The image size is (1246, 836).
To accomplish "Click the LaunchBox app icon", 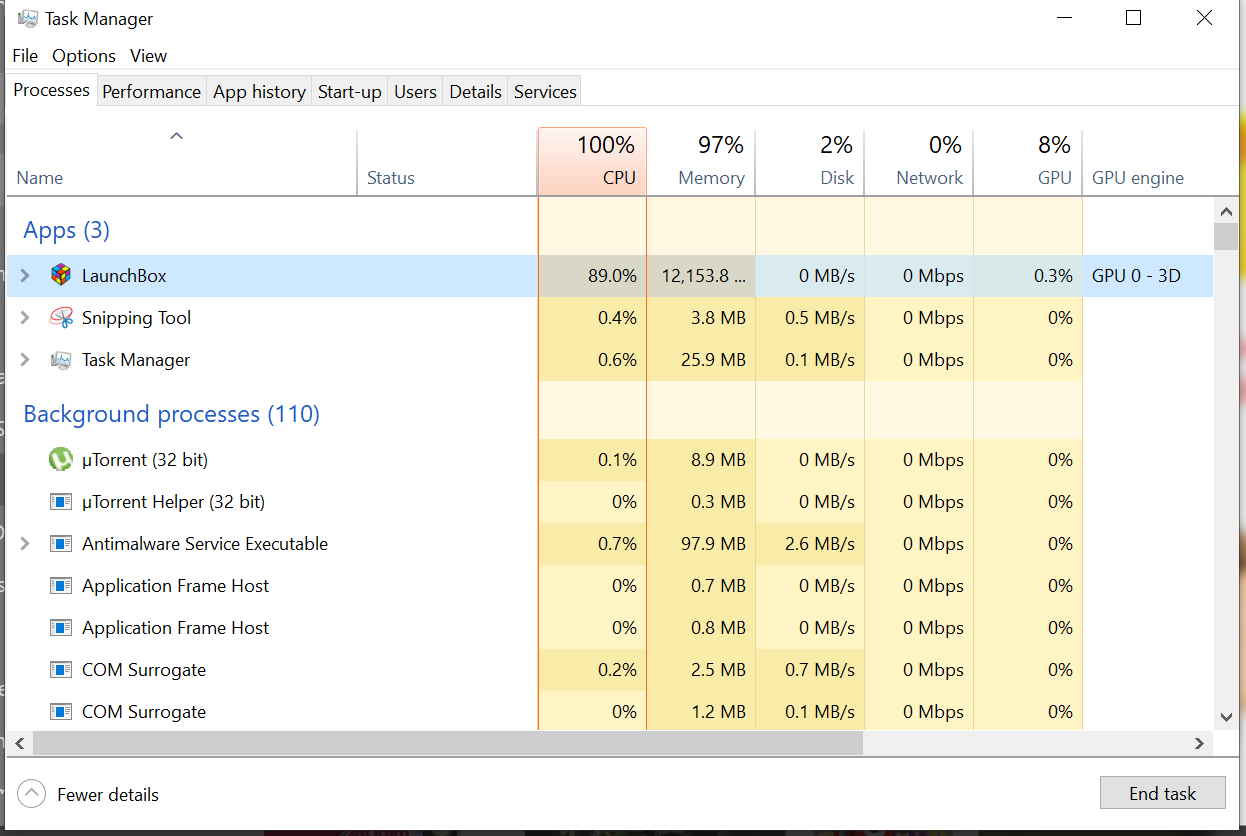I will [61, 275].
